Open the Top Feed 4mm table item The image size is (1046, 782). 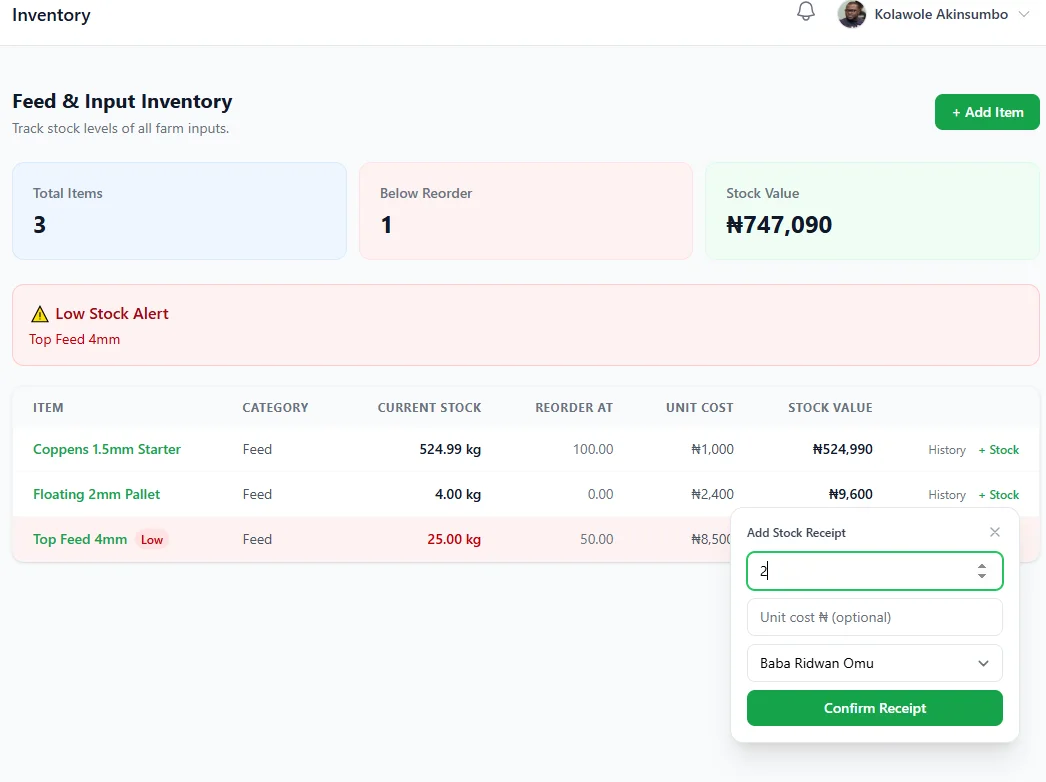[x=80, y=539]
